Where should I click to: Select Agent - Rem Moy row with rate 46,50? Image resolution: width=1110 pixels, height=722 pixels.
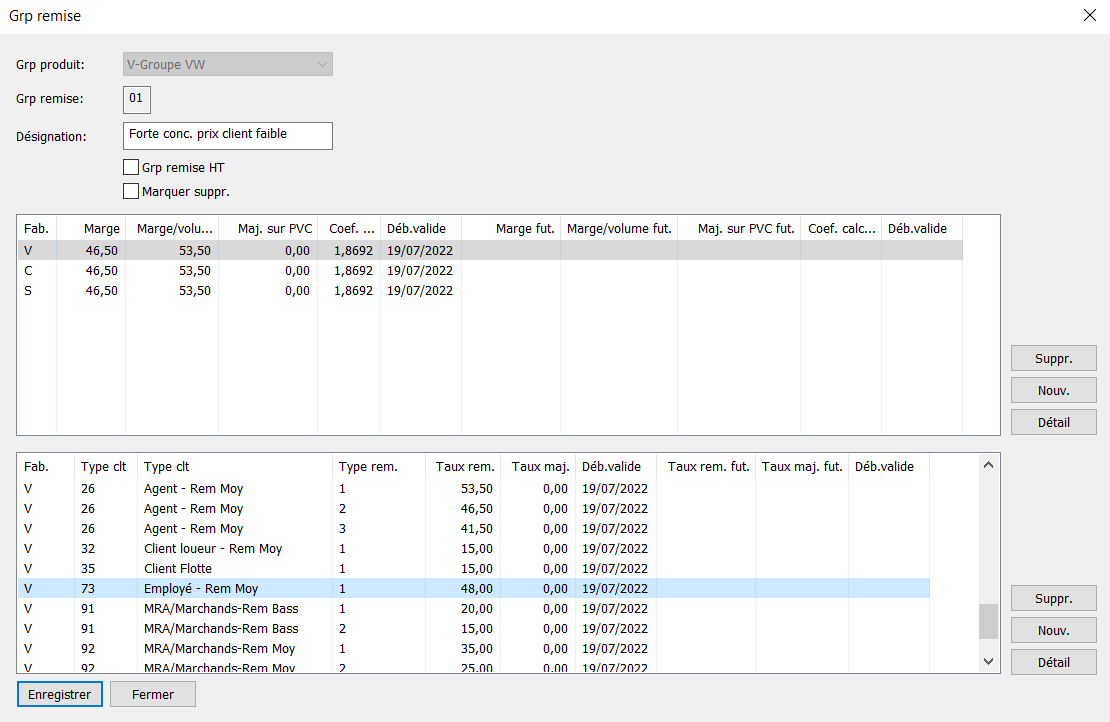[x=474, y=508]
